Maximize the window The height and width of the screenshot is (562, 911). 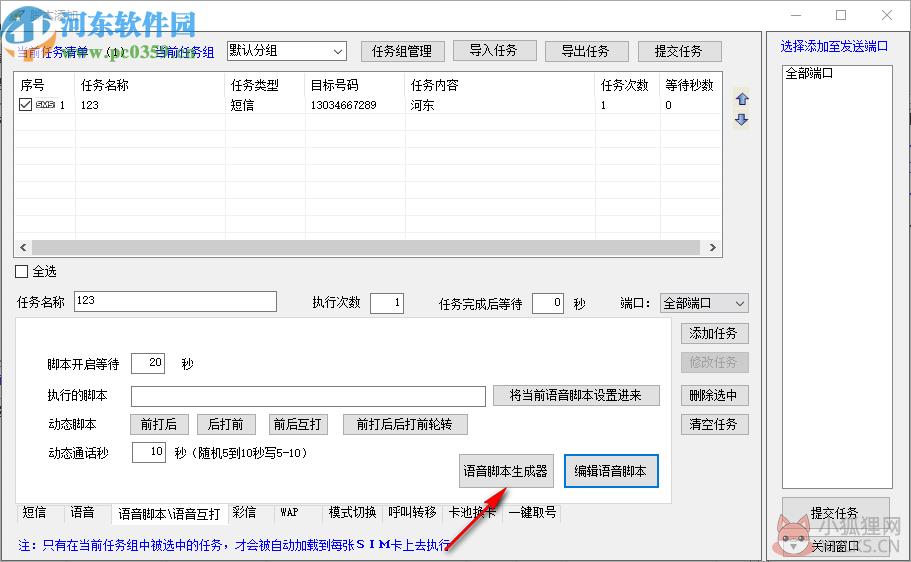[841, 15]
